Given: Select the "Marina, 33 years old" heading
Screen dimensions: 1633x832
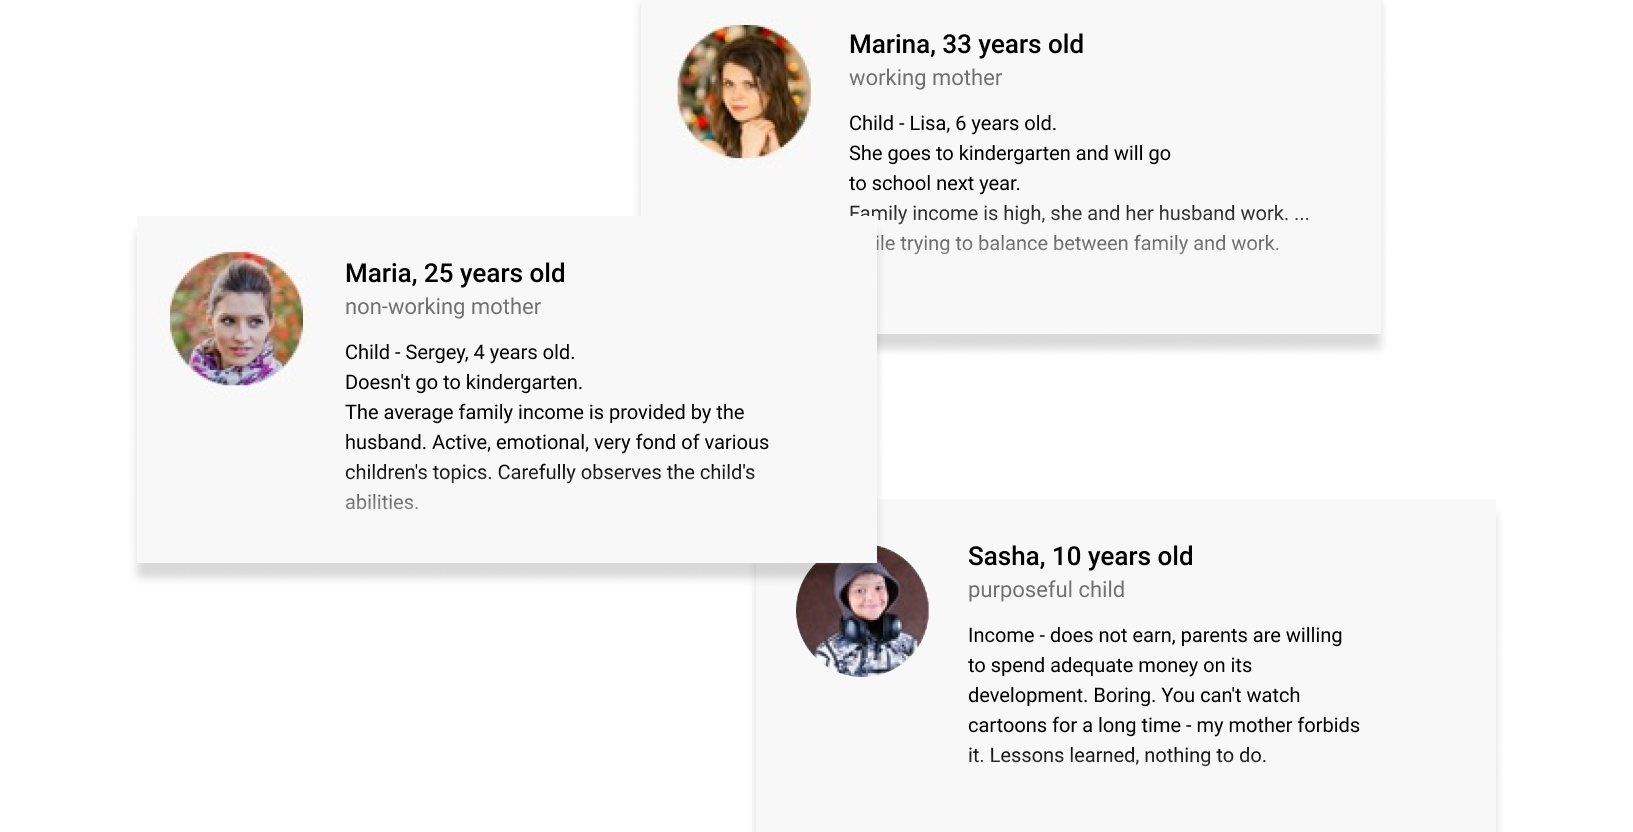Looking at the screenshot, I should coord(966,45).
